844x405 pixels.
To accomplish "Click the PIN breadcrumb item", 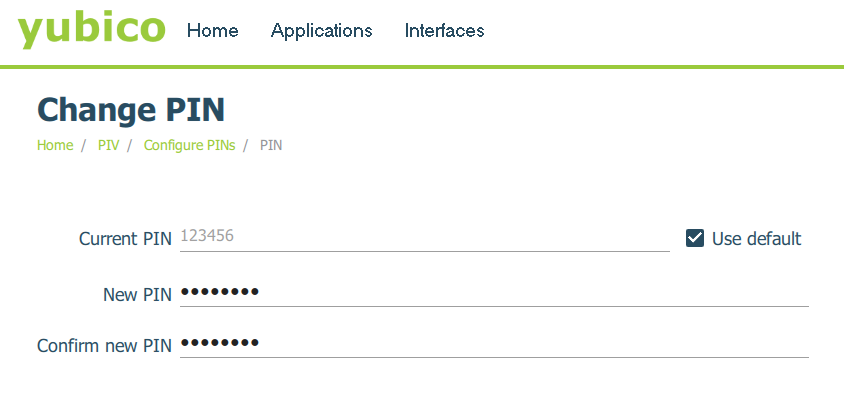I will pyautogui.click(x=271, y=145).
